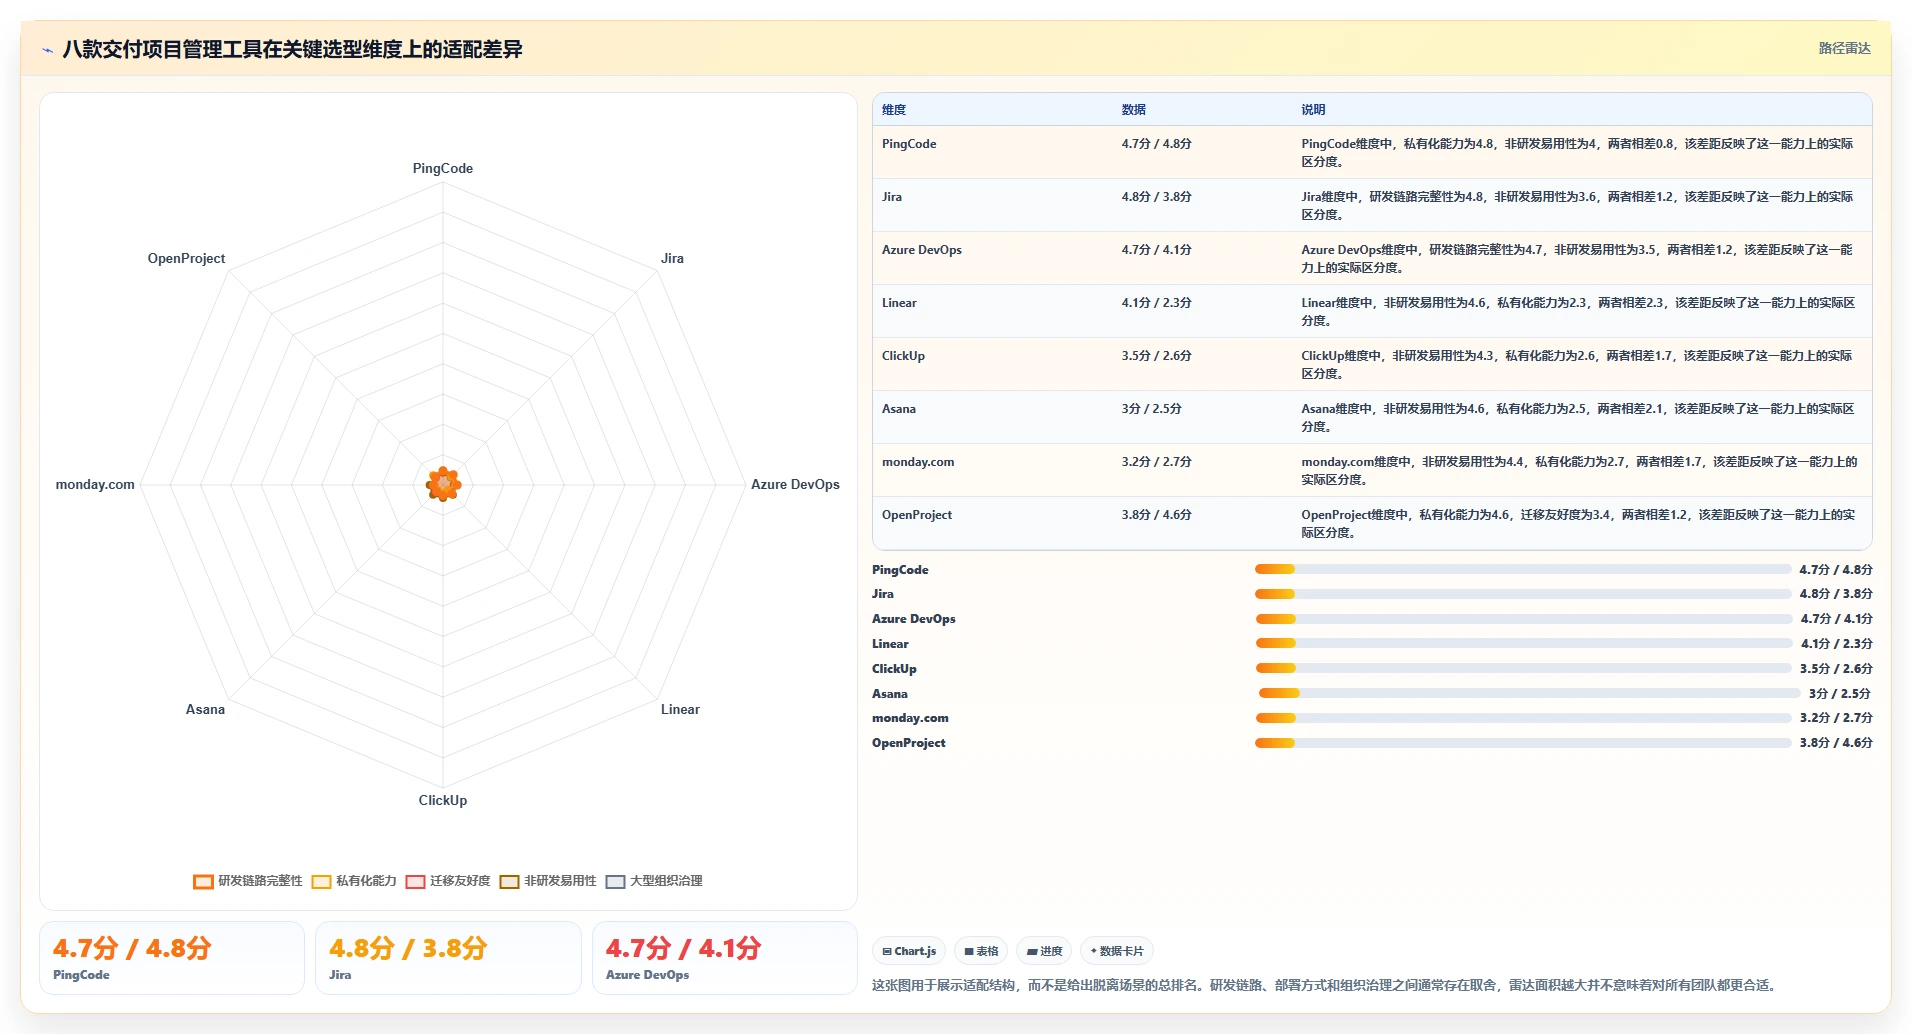Image resolution: width=1912 pixels, height=1034 pixels.
Task: Click the ClickUp axis label on the radar
Action: point(443,800)
